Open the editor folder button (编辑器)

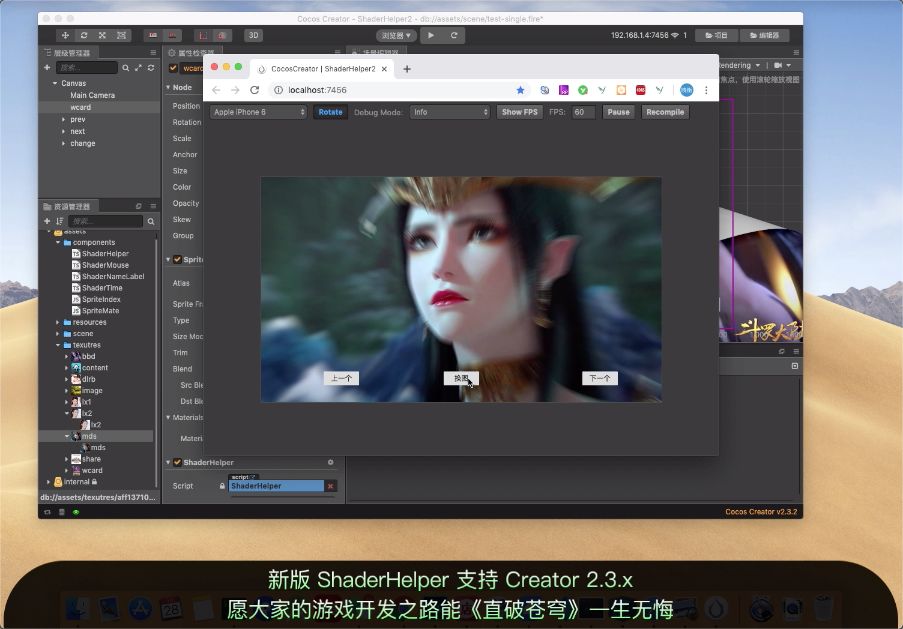click(x=764, y=35)
